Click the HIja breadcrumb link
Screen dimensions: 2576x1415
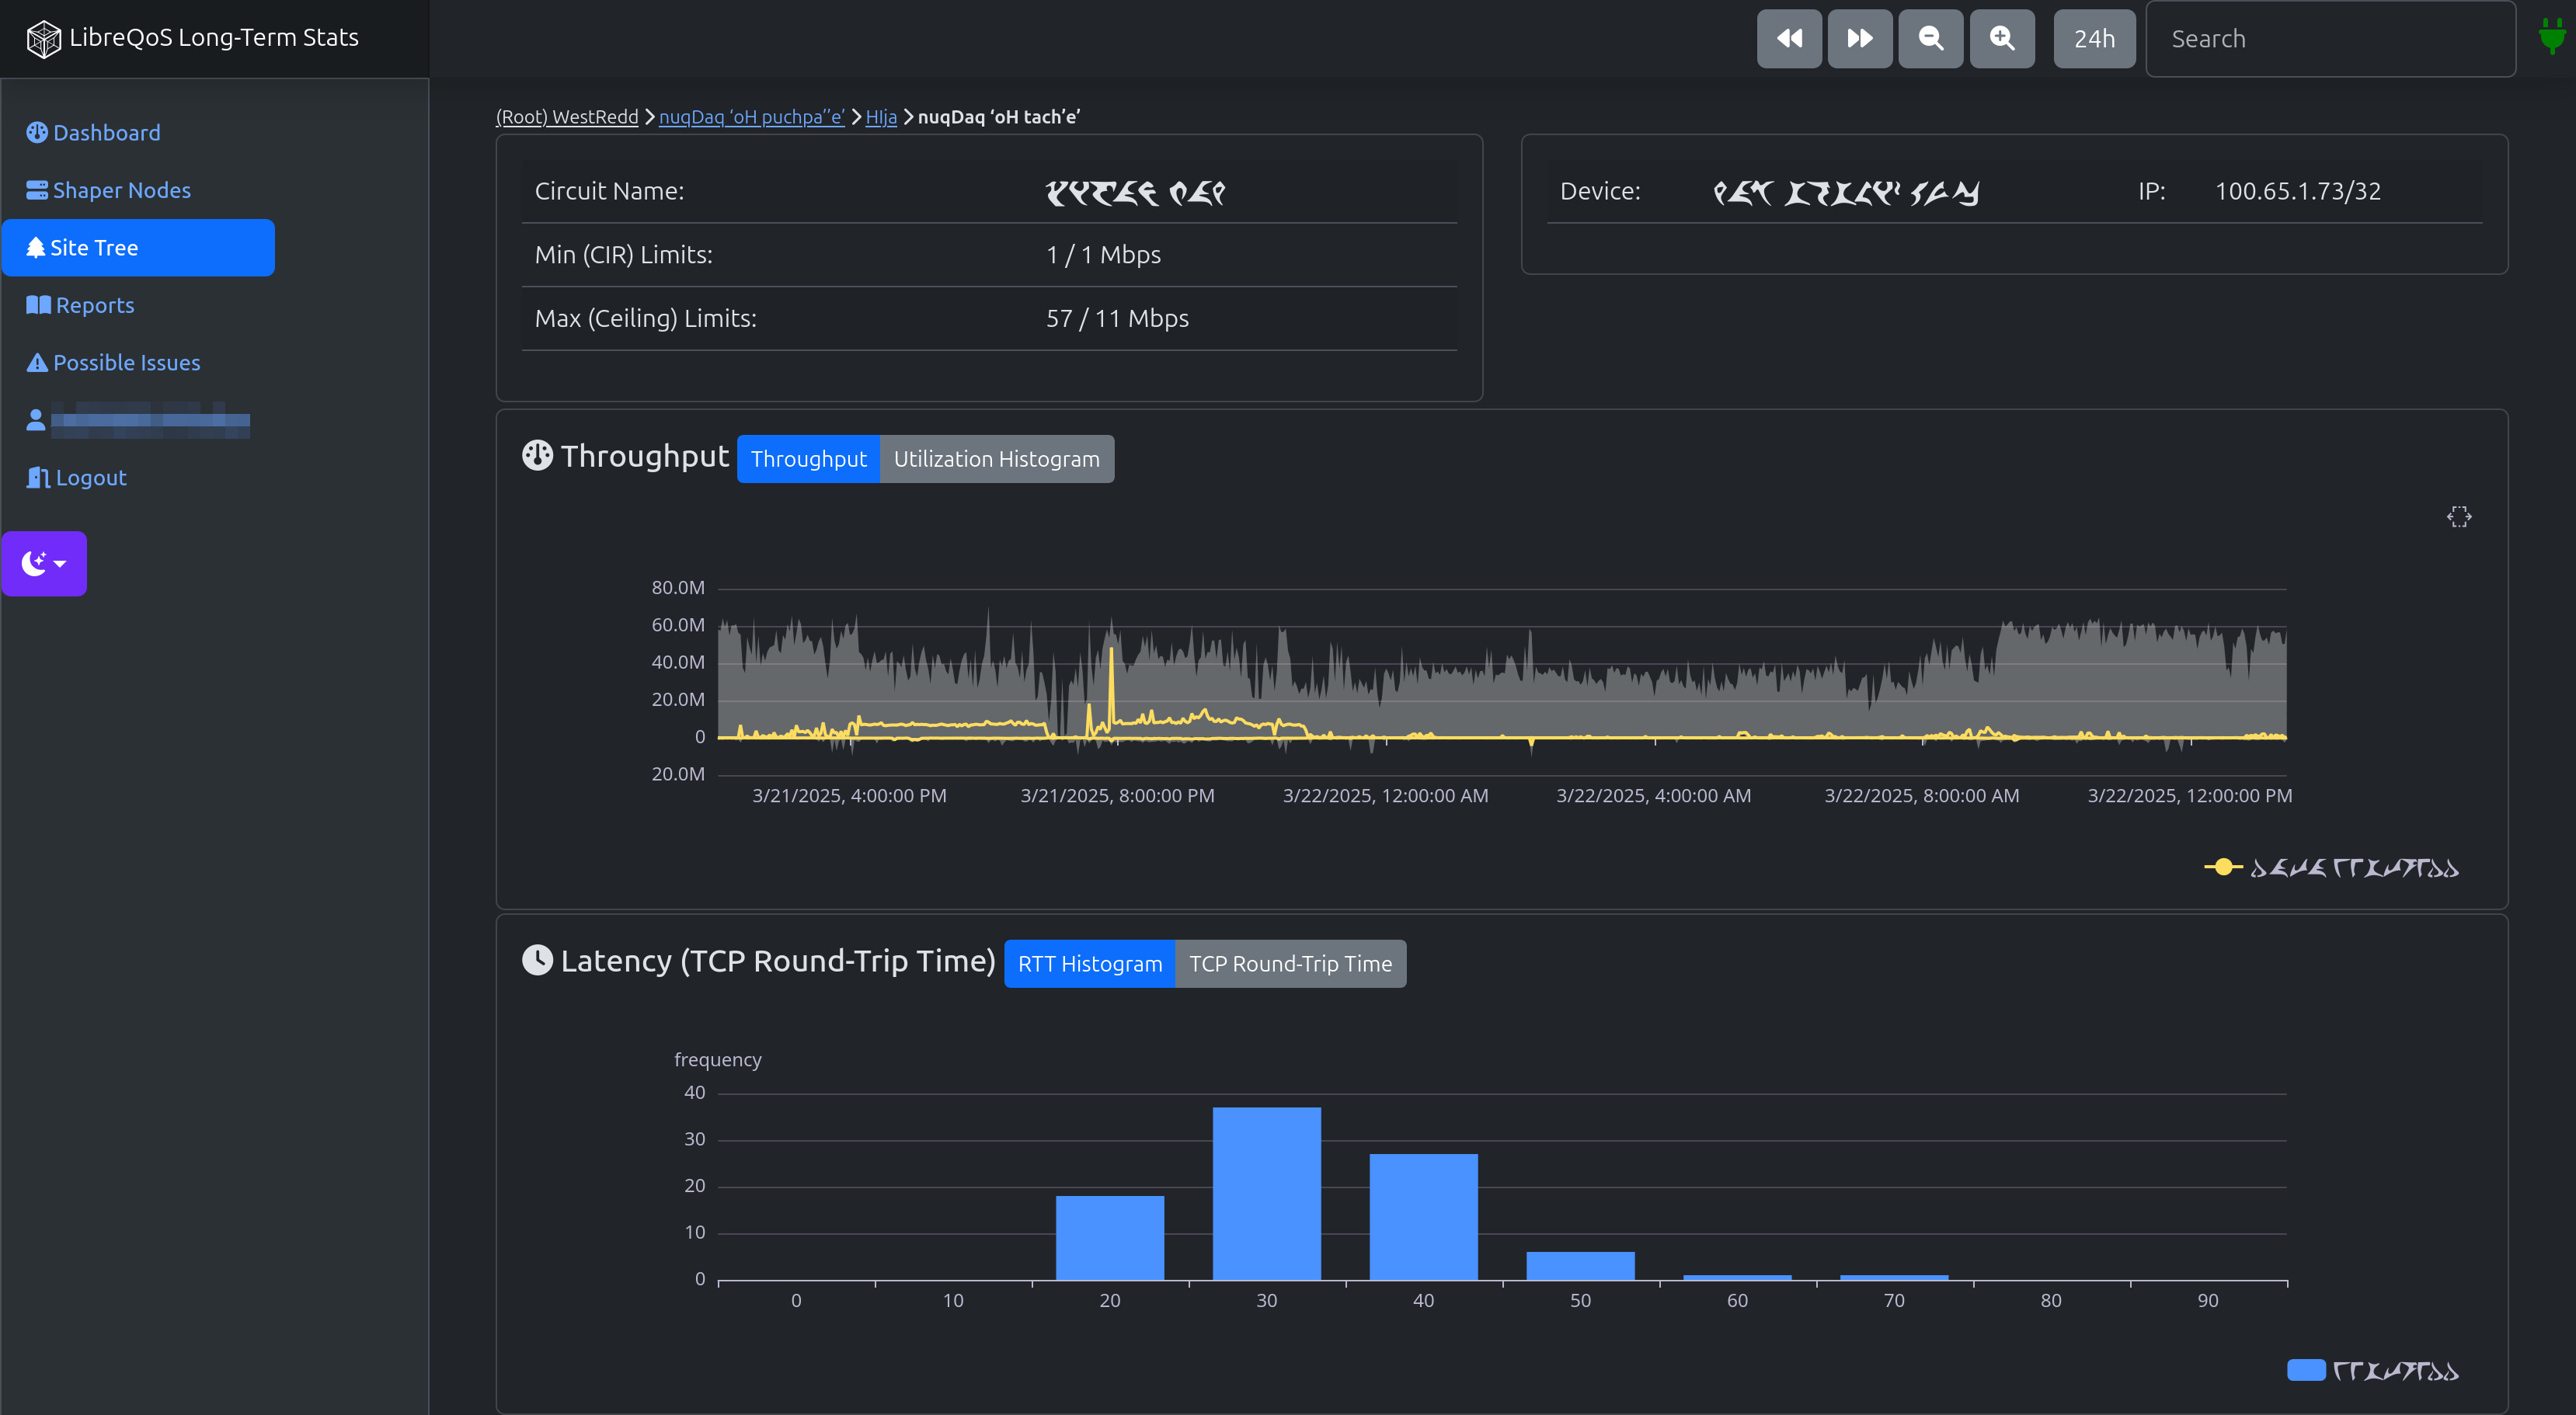[x=880, y=117]
